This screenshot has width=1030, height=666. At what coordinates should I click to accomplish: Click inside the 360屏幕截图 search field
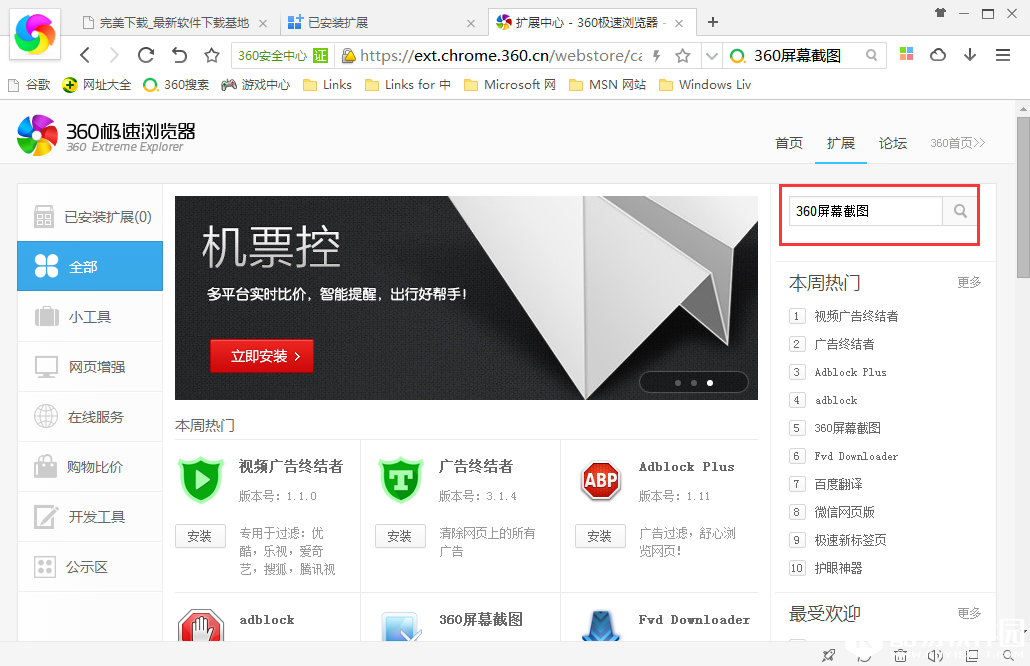point(865,212)
